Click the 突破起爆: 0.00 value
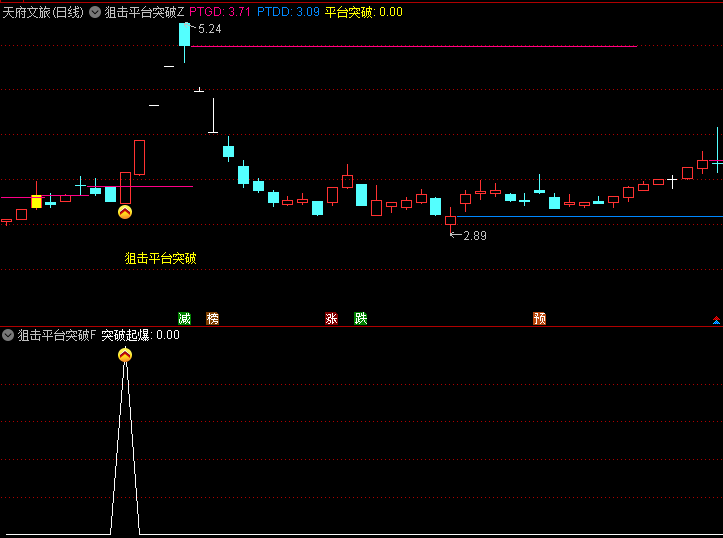Screen dimensions: 723x538 coord(140,335)
